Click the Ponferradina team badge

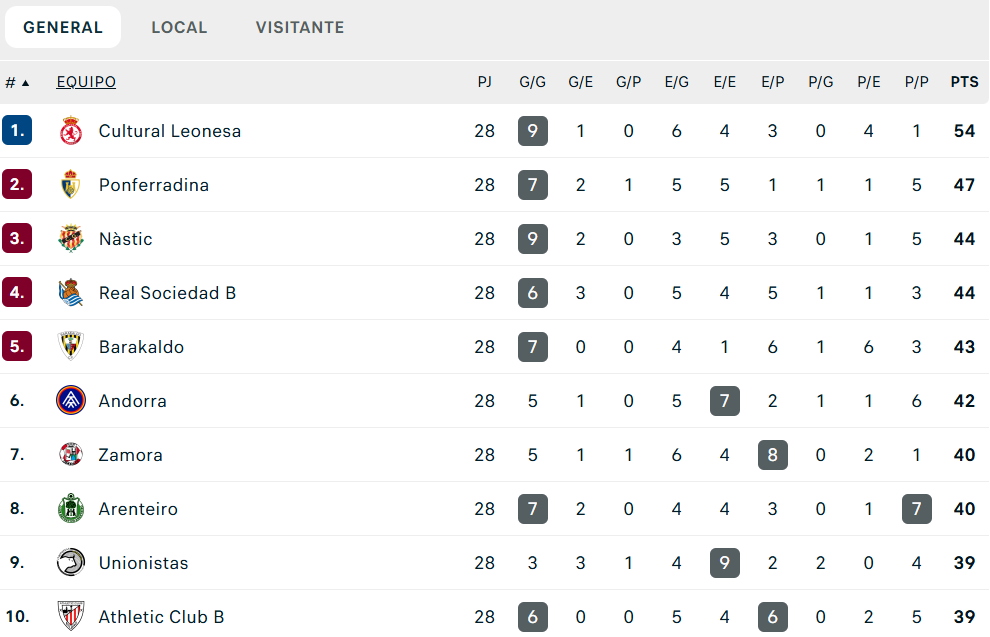point(71,185)
